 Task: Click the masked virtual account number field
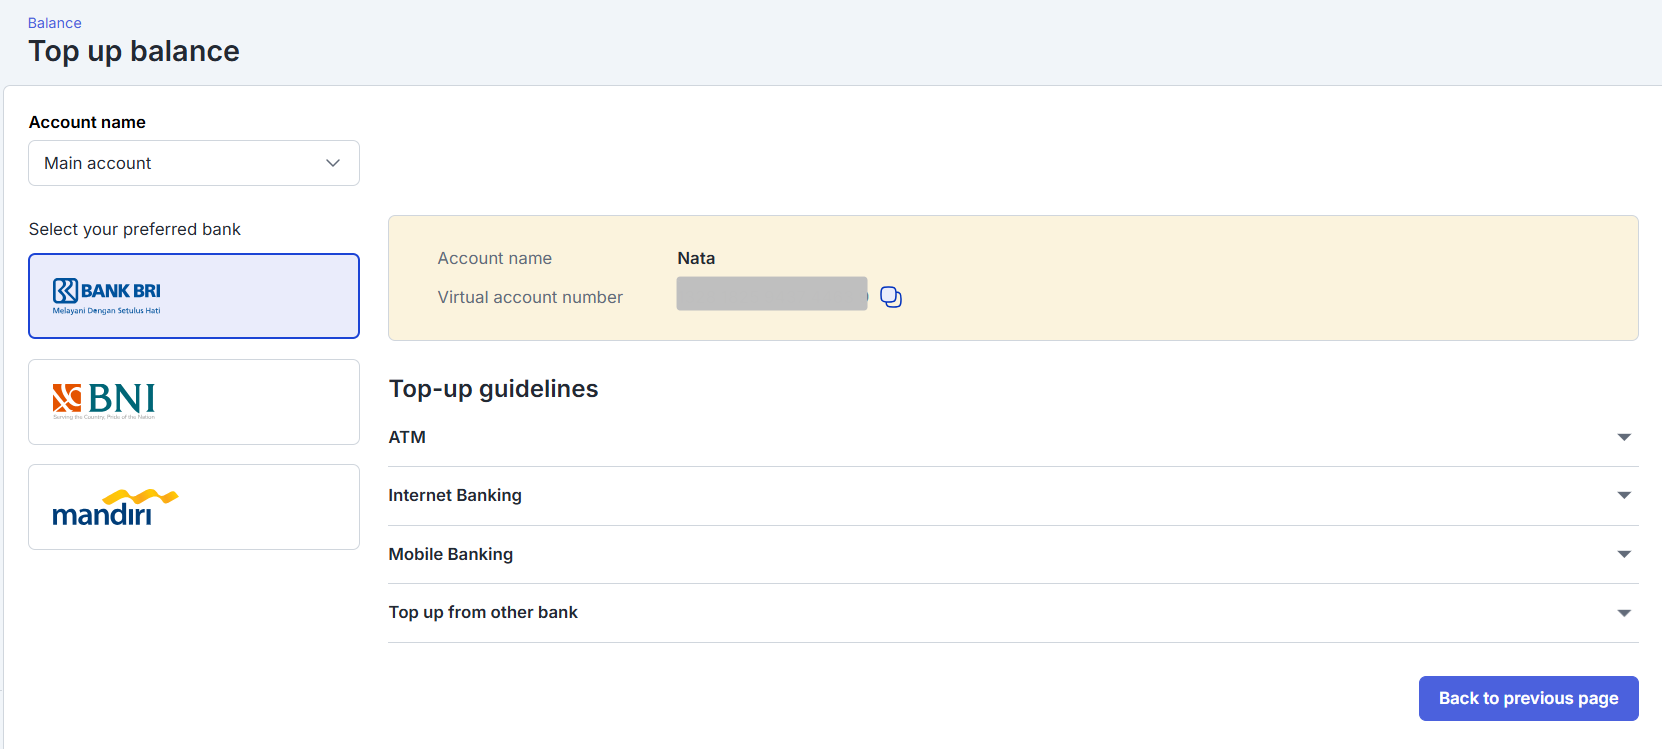[x=771, y=294]
